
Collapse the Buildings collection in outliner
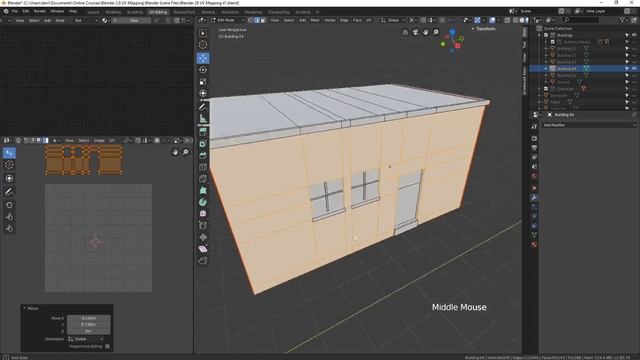click(540, 35)
